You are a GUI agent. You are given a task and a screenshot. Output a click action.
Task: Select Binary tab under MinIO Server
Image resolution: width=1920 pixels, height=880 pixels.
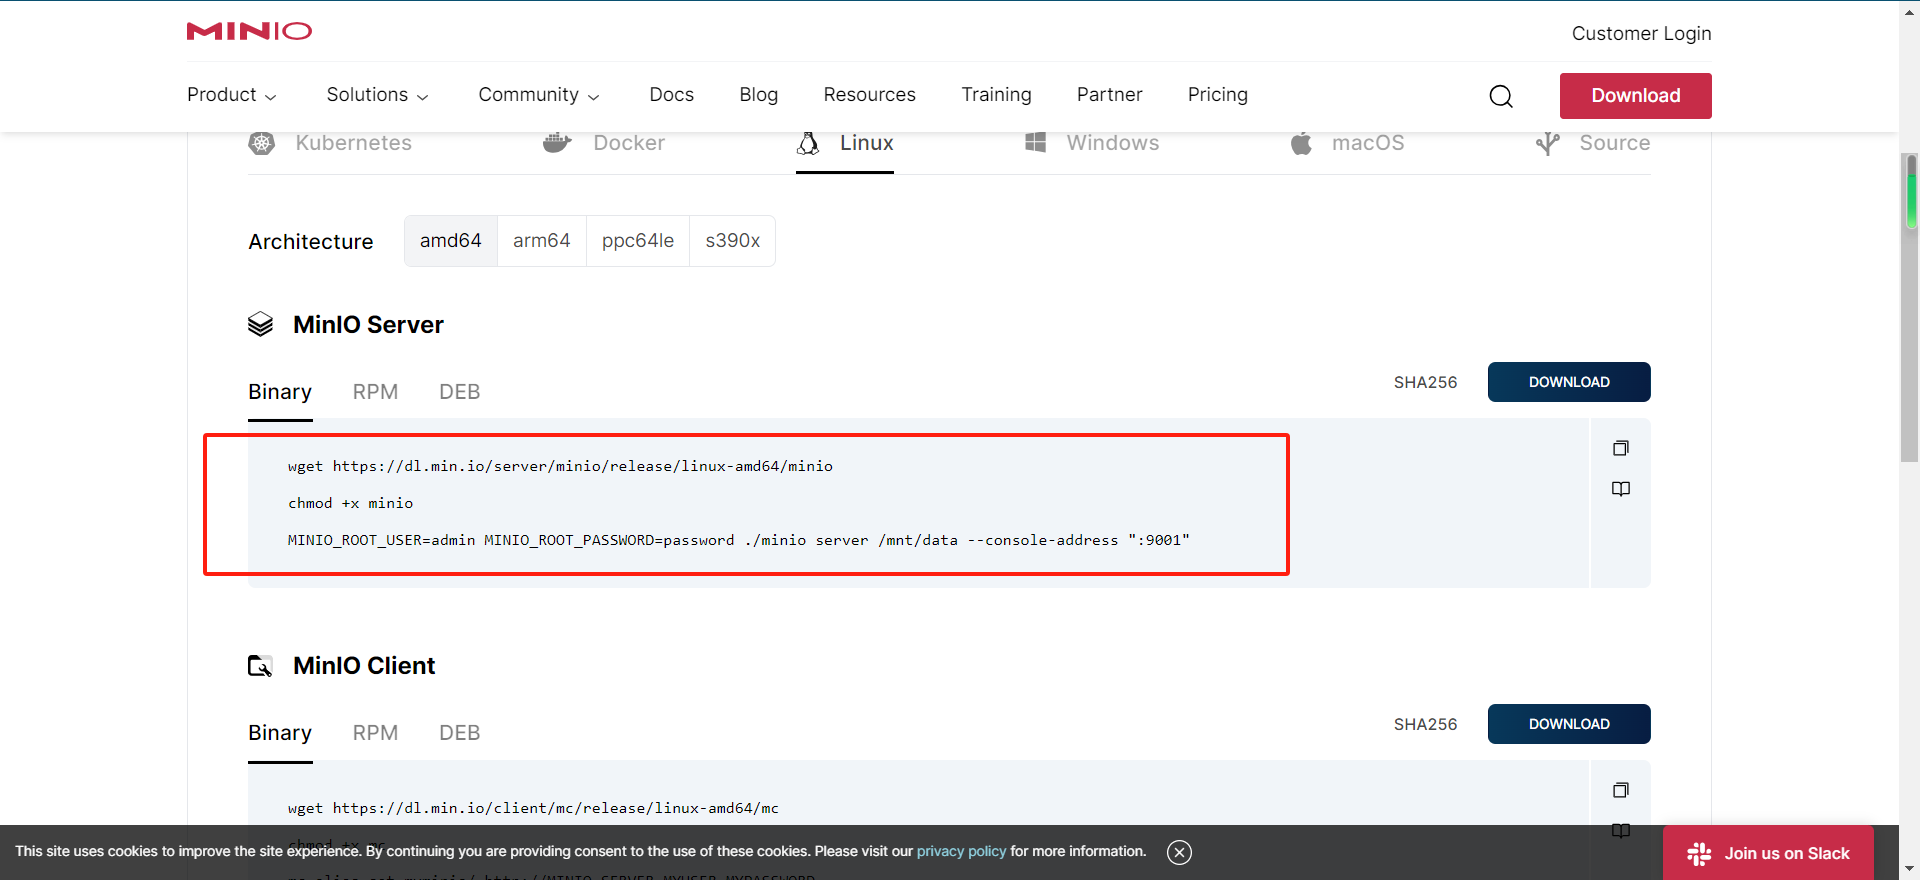280,392
